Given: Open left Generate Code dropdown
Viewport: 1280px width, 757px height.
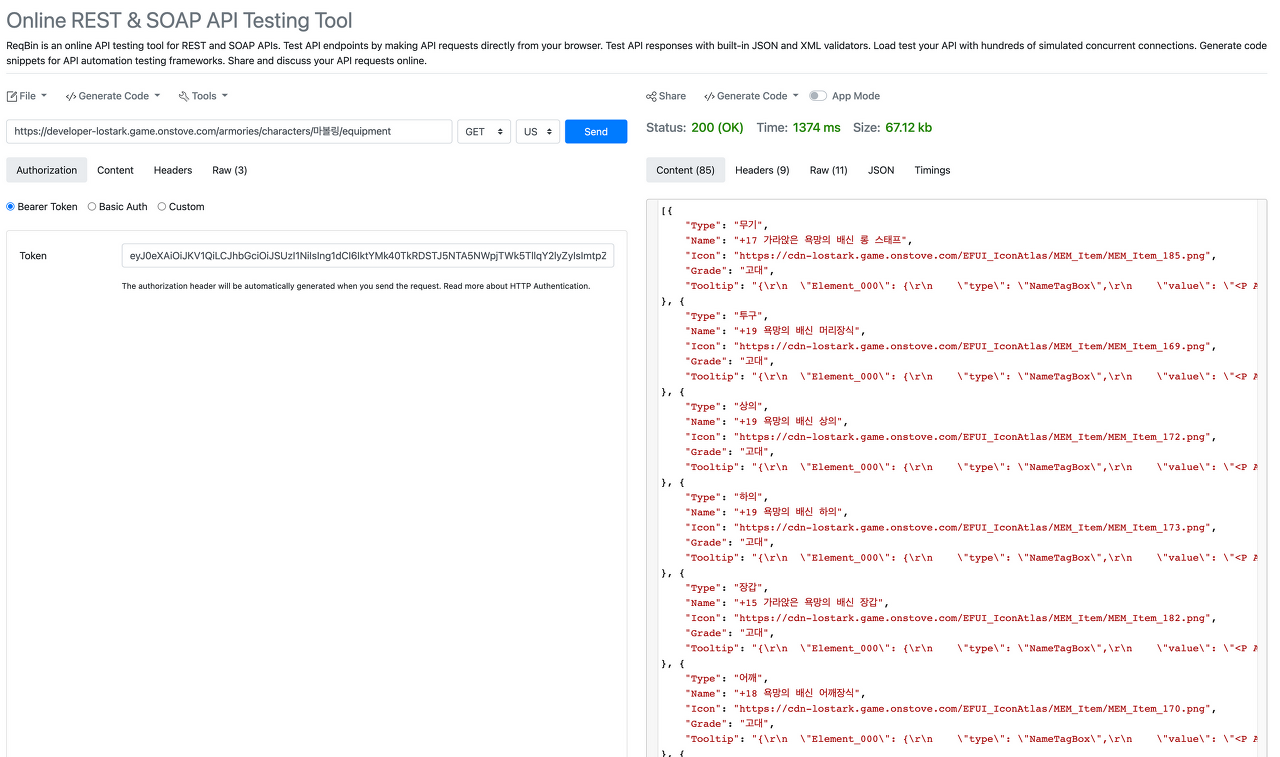Looking at the screenshot, I should coord(113,96).
